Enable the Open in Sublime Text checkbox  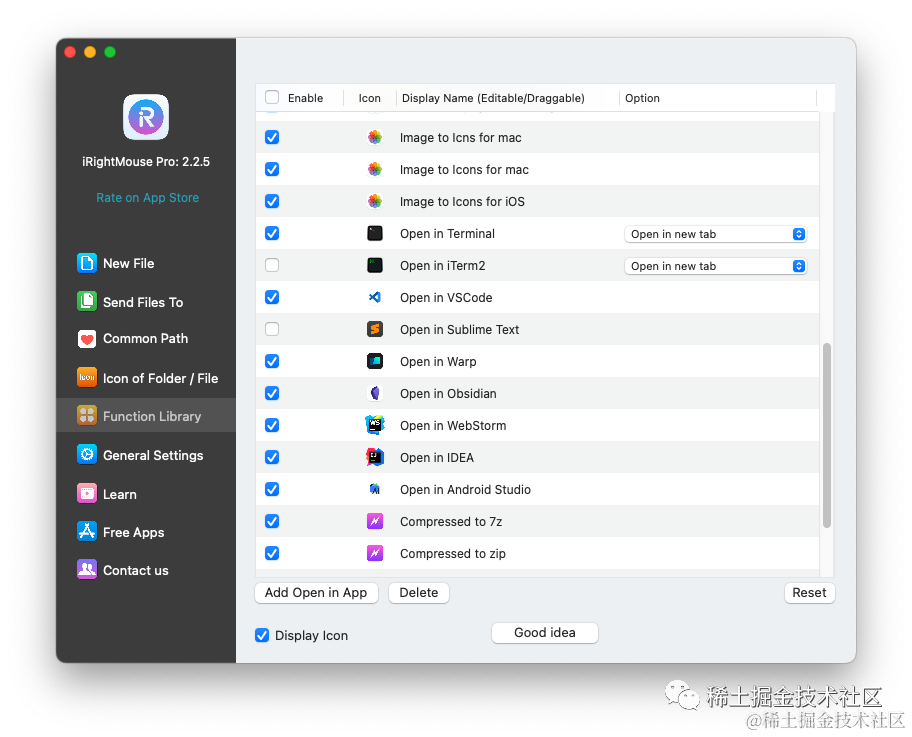[272, 329]
